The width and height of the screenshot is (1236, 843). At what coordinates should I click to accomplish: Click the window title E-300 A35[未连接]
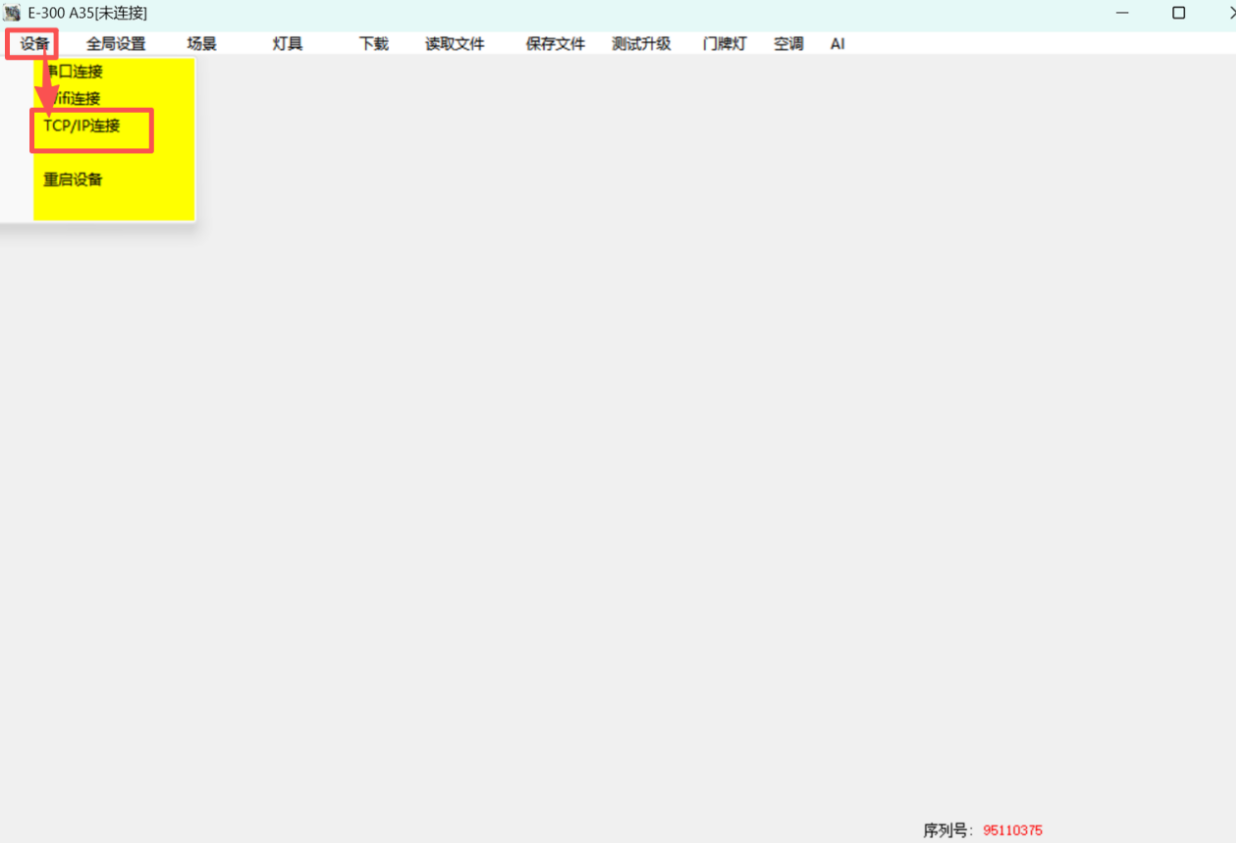(x=88, y=13)
